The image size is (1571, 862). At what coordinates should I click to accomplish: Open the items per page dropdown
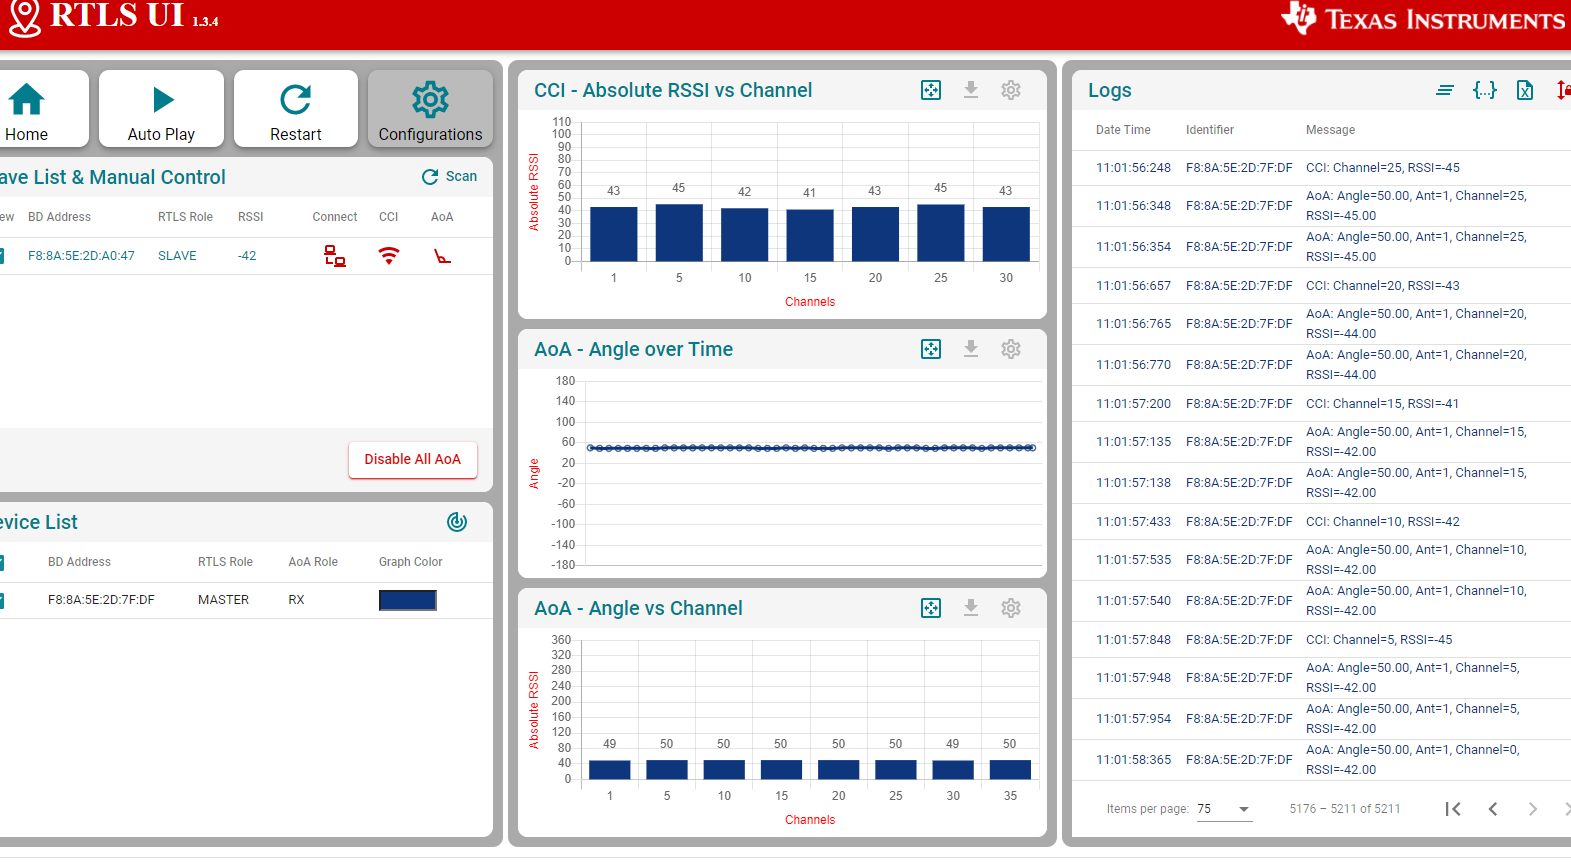(1225, 809)
